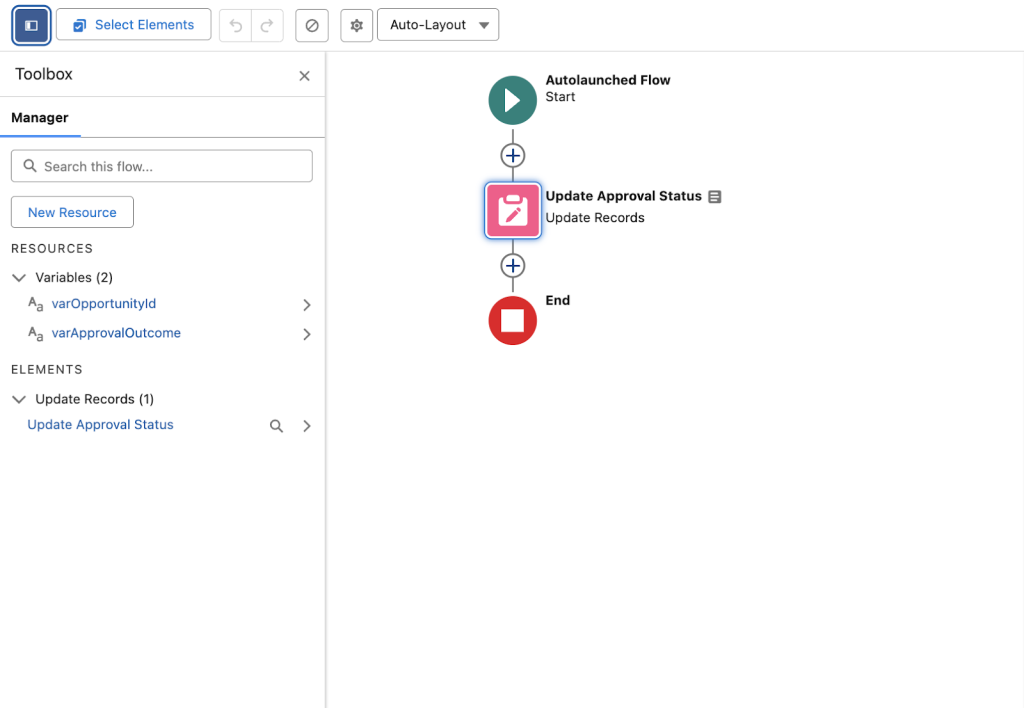Expand Update Approval Status details chevron
The height and width of the screenshot is (708, 1024).
pos(307,426)
